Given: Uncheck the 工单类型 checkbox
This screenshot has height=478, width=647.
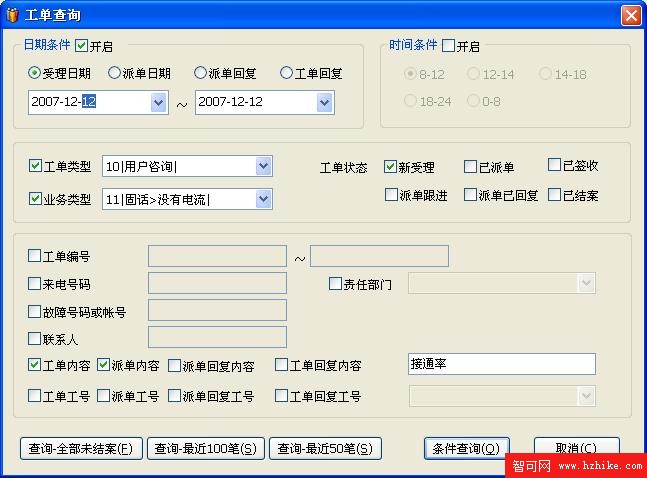Looking at the screenshot, I should [35, 166].
